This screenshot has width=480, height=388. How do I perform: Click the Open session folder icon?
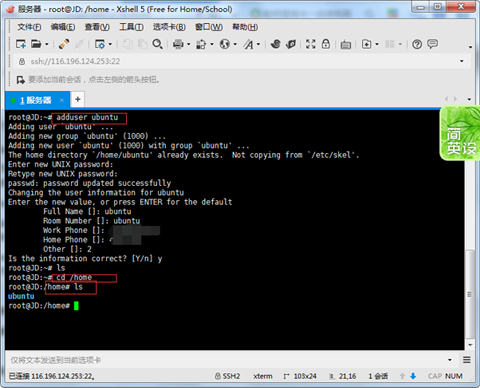(36, 44)
